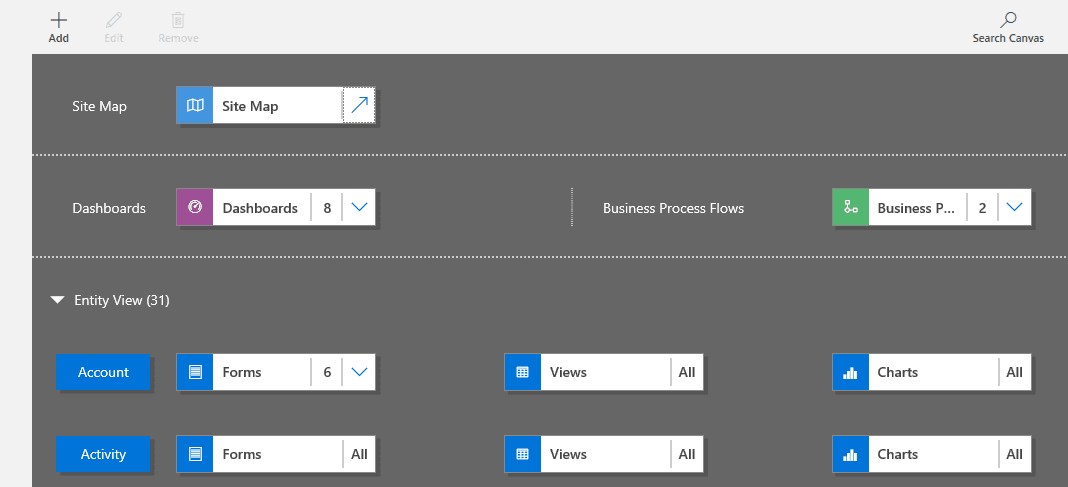Expand the Account Forms dropdown chevron
The width and height of the screenshot is (1068, 487).
pyautogui.click(x=360, y=372)
